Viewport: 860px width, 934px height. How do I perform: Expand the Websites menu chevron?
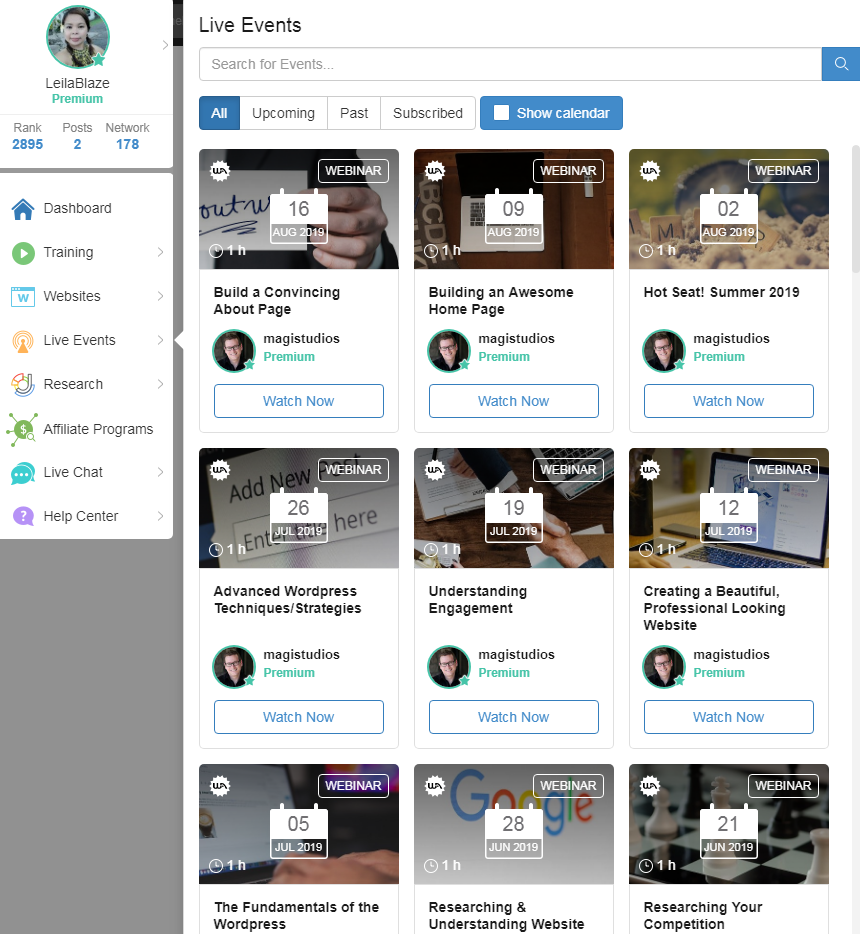coord(160,296)
